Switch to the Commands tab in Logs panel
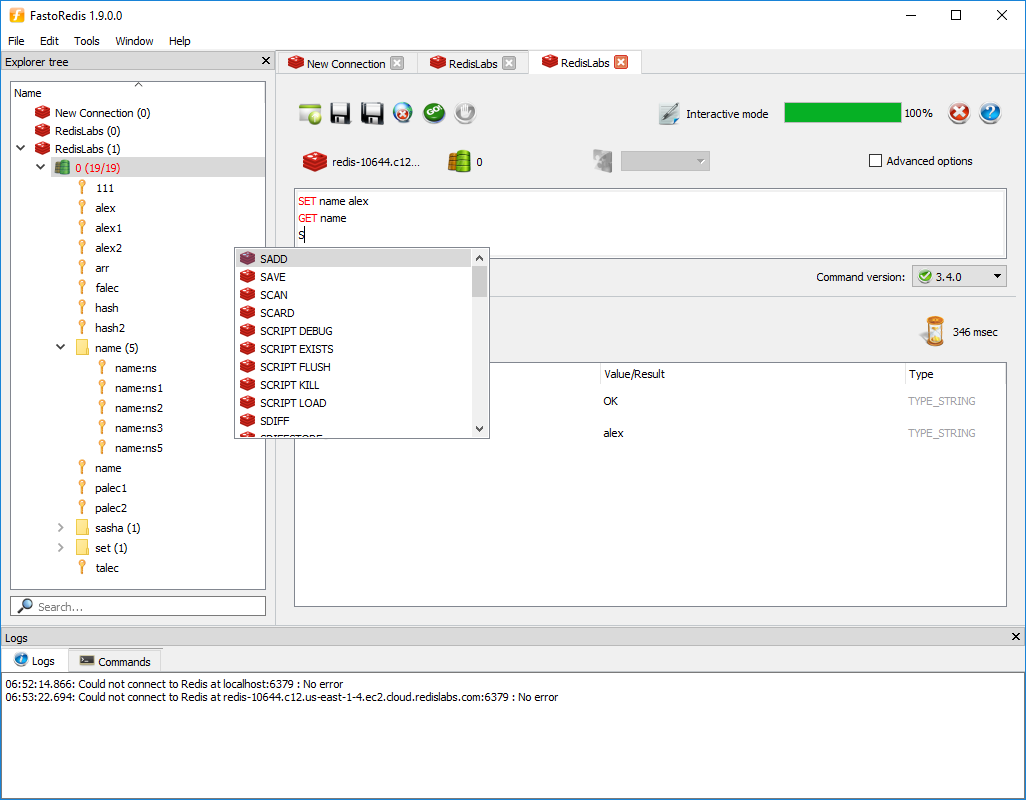1026x800 pixels. (x=115, y=661)
